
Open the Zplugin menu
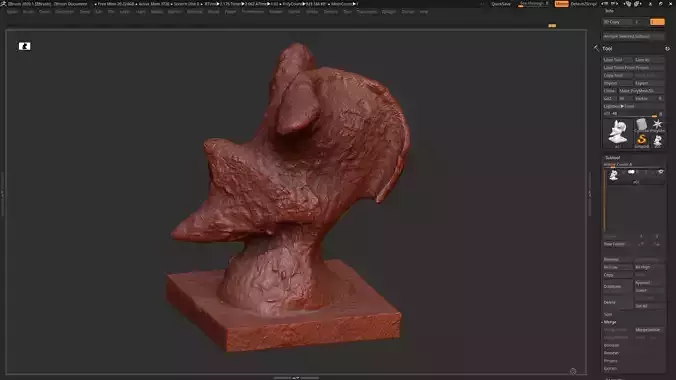point(388,12)
